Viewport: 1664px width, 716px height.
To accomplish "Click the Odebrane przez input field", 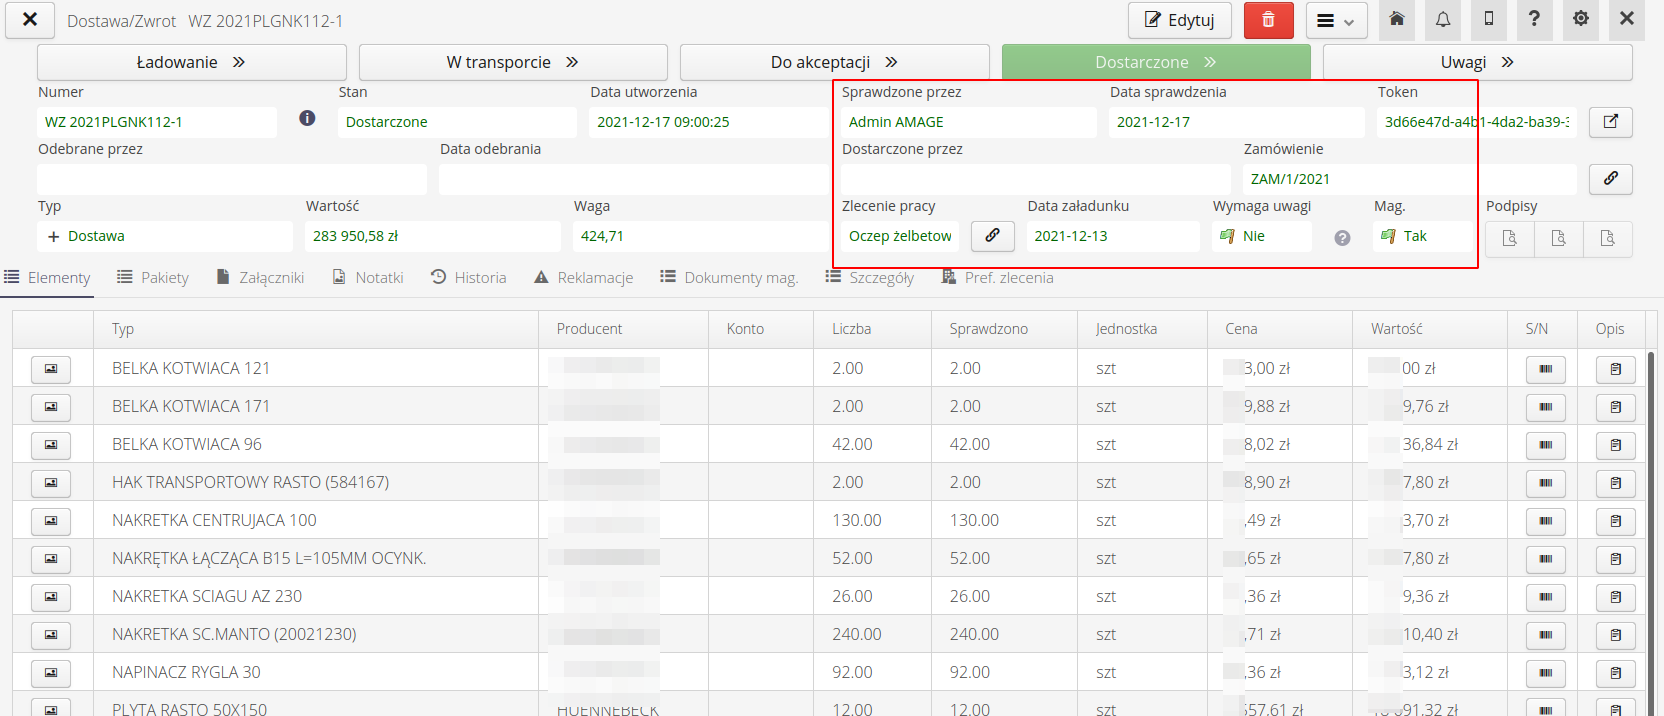I will click(x=232, y=179).
